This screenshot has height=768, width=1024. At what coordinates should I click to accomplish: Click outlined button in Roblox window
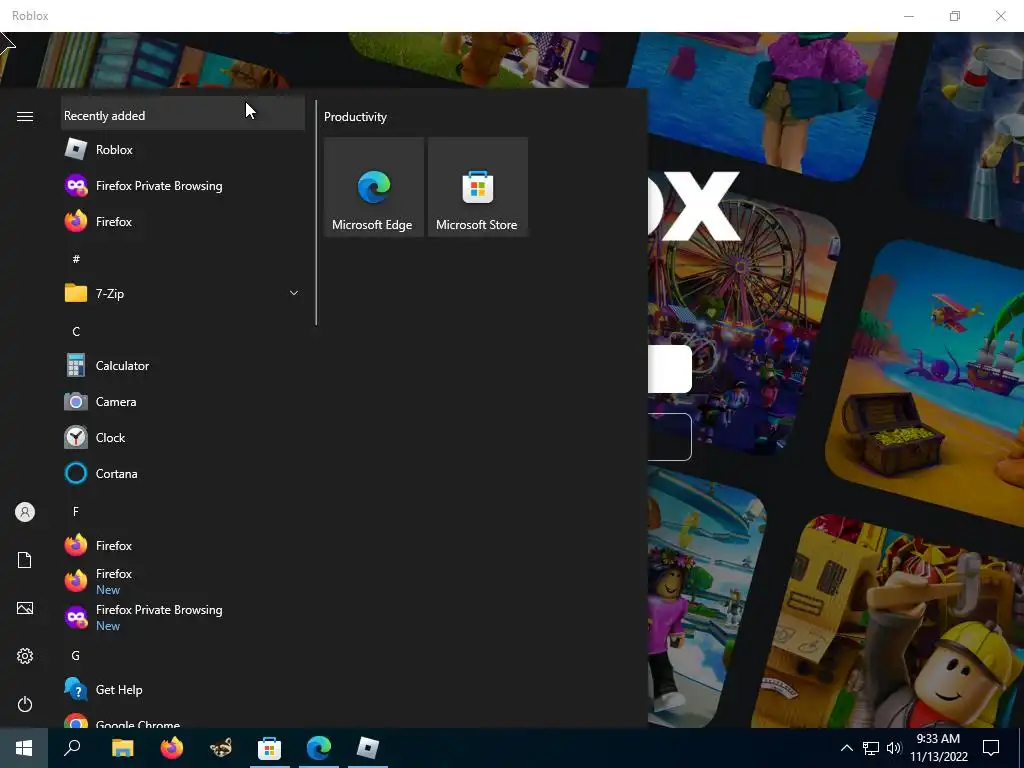pyautogui.click(x=669, y=437)
